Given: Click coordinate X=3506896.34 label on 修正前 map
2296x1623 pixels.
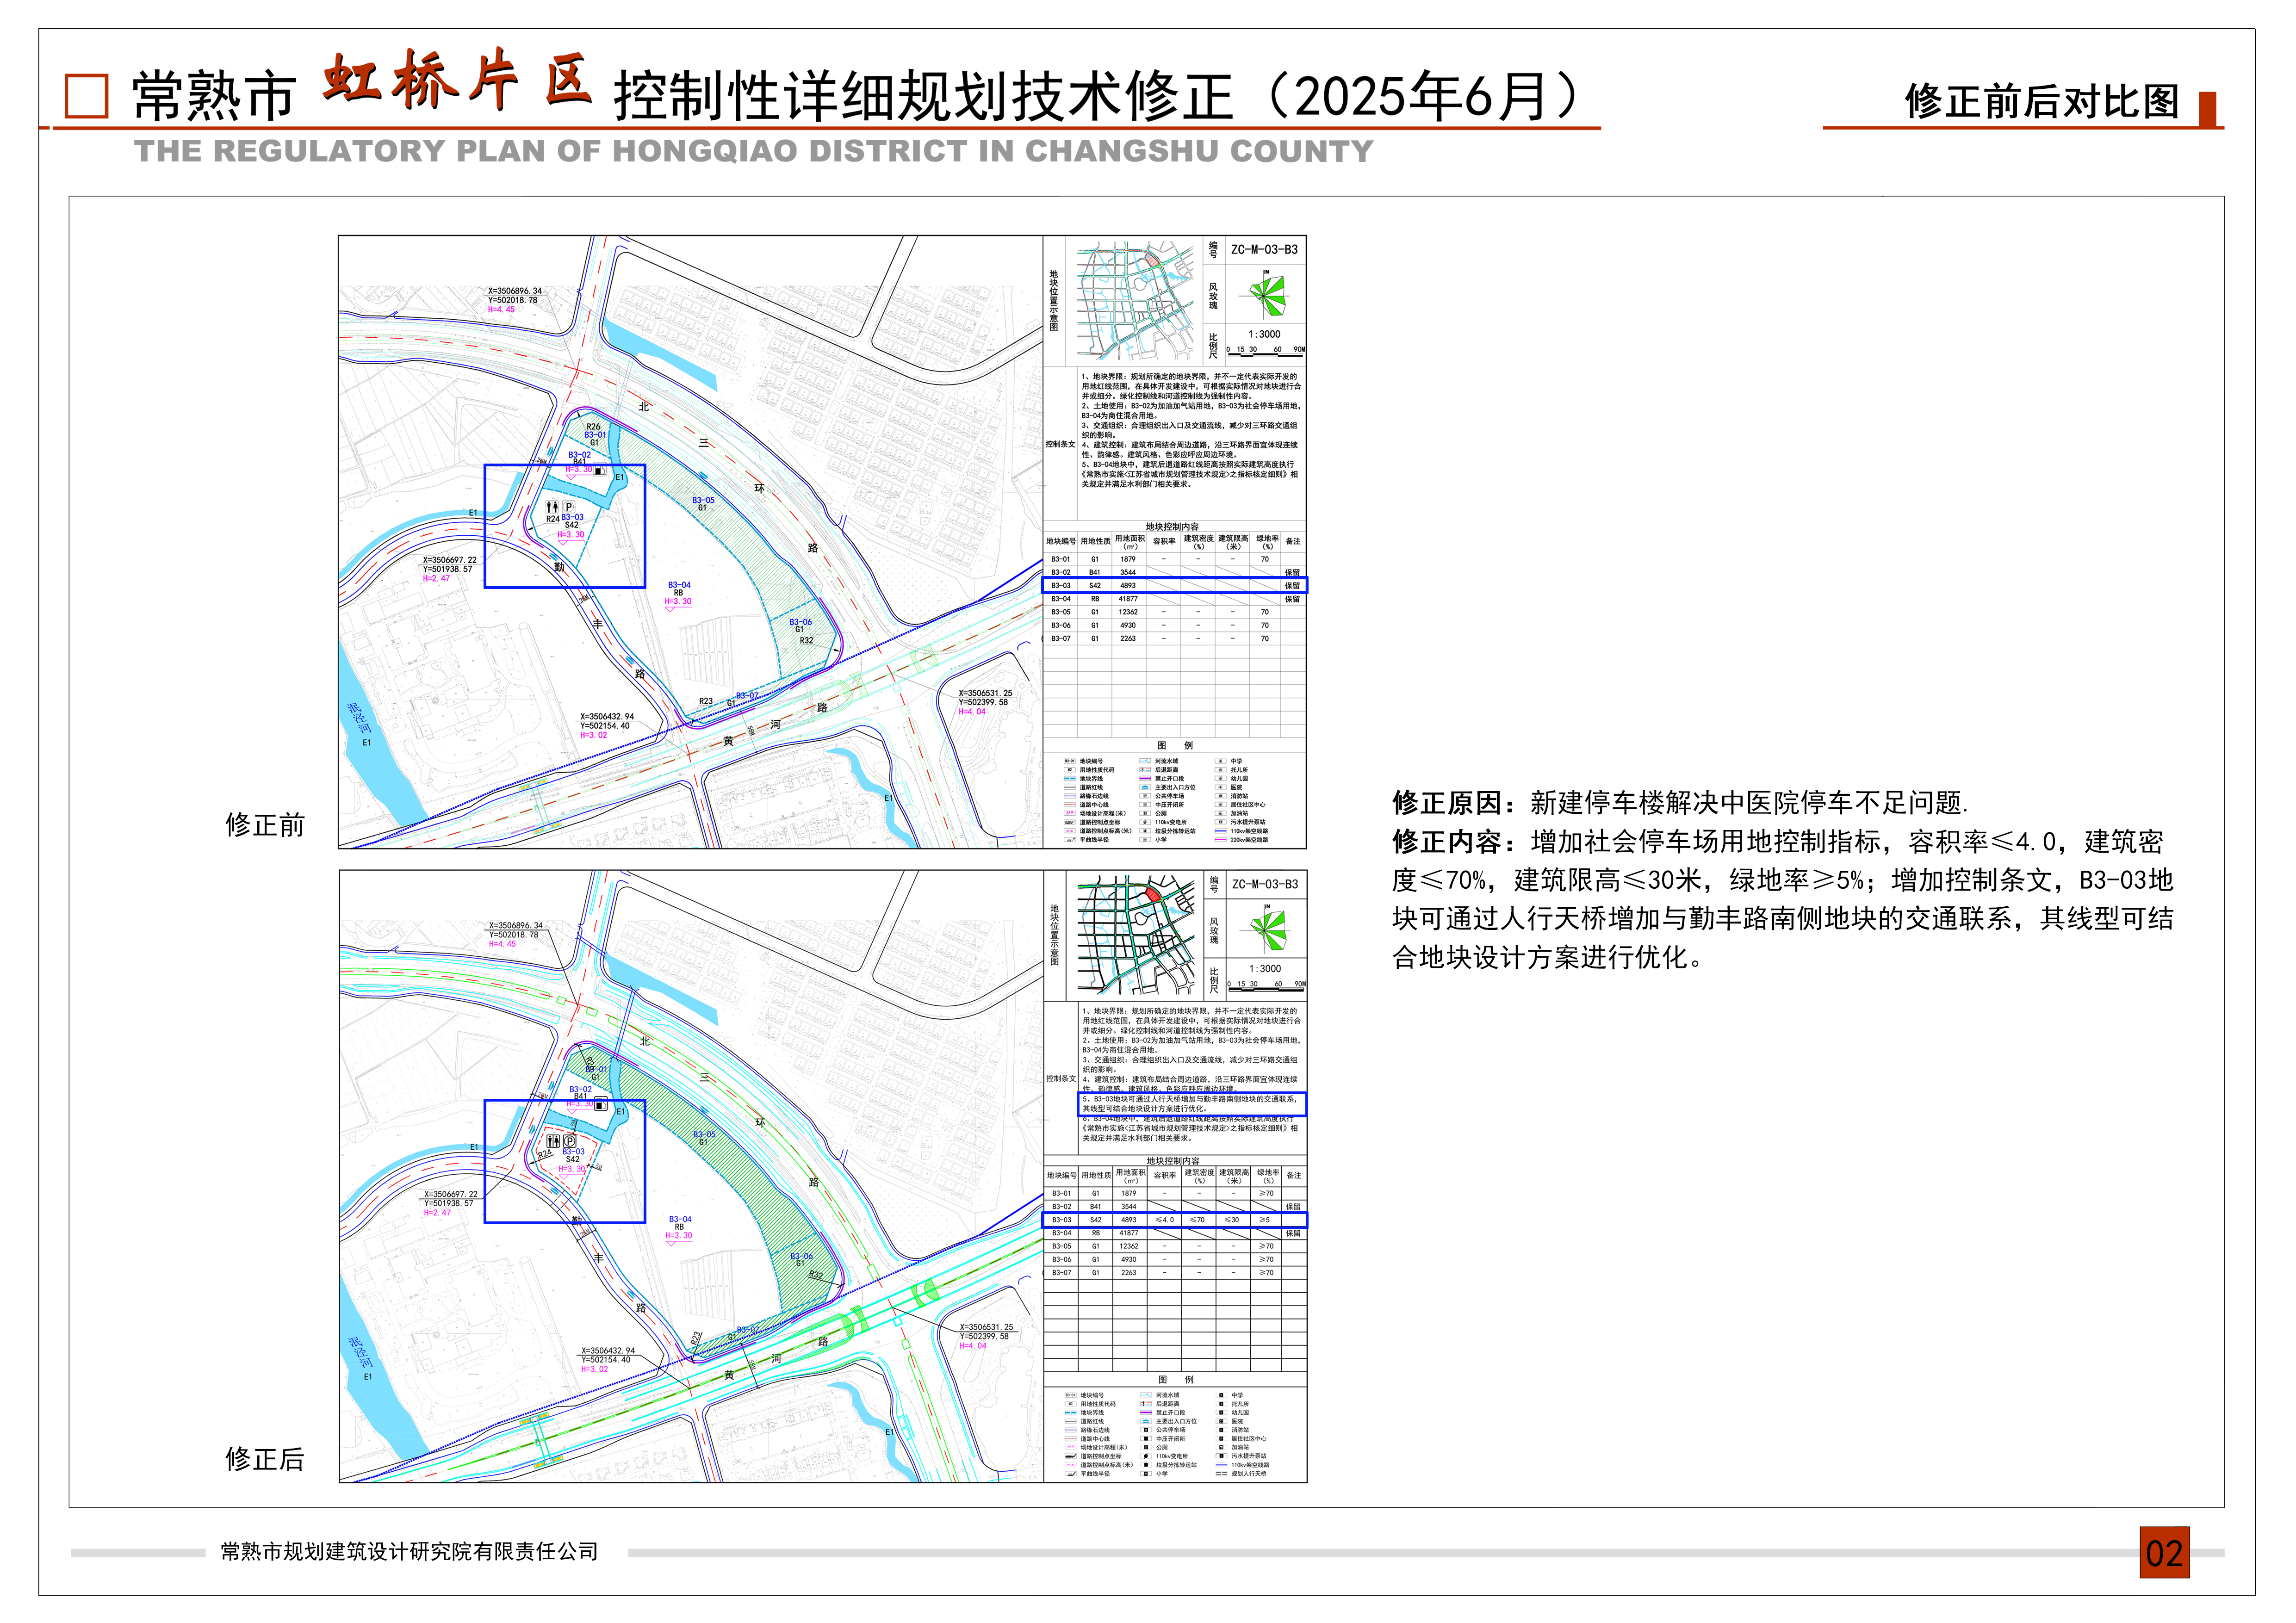Looking at the screenshot, I should click(515, 292).
